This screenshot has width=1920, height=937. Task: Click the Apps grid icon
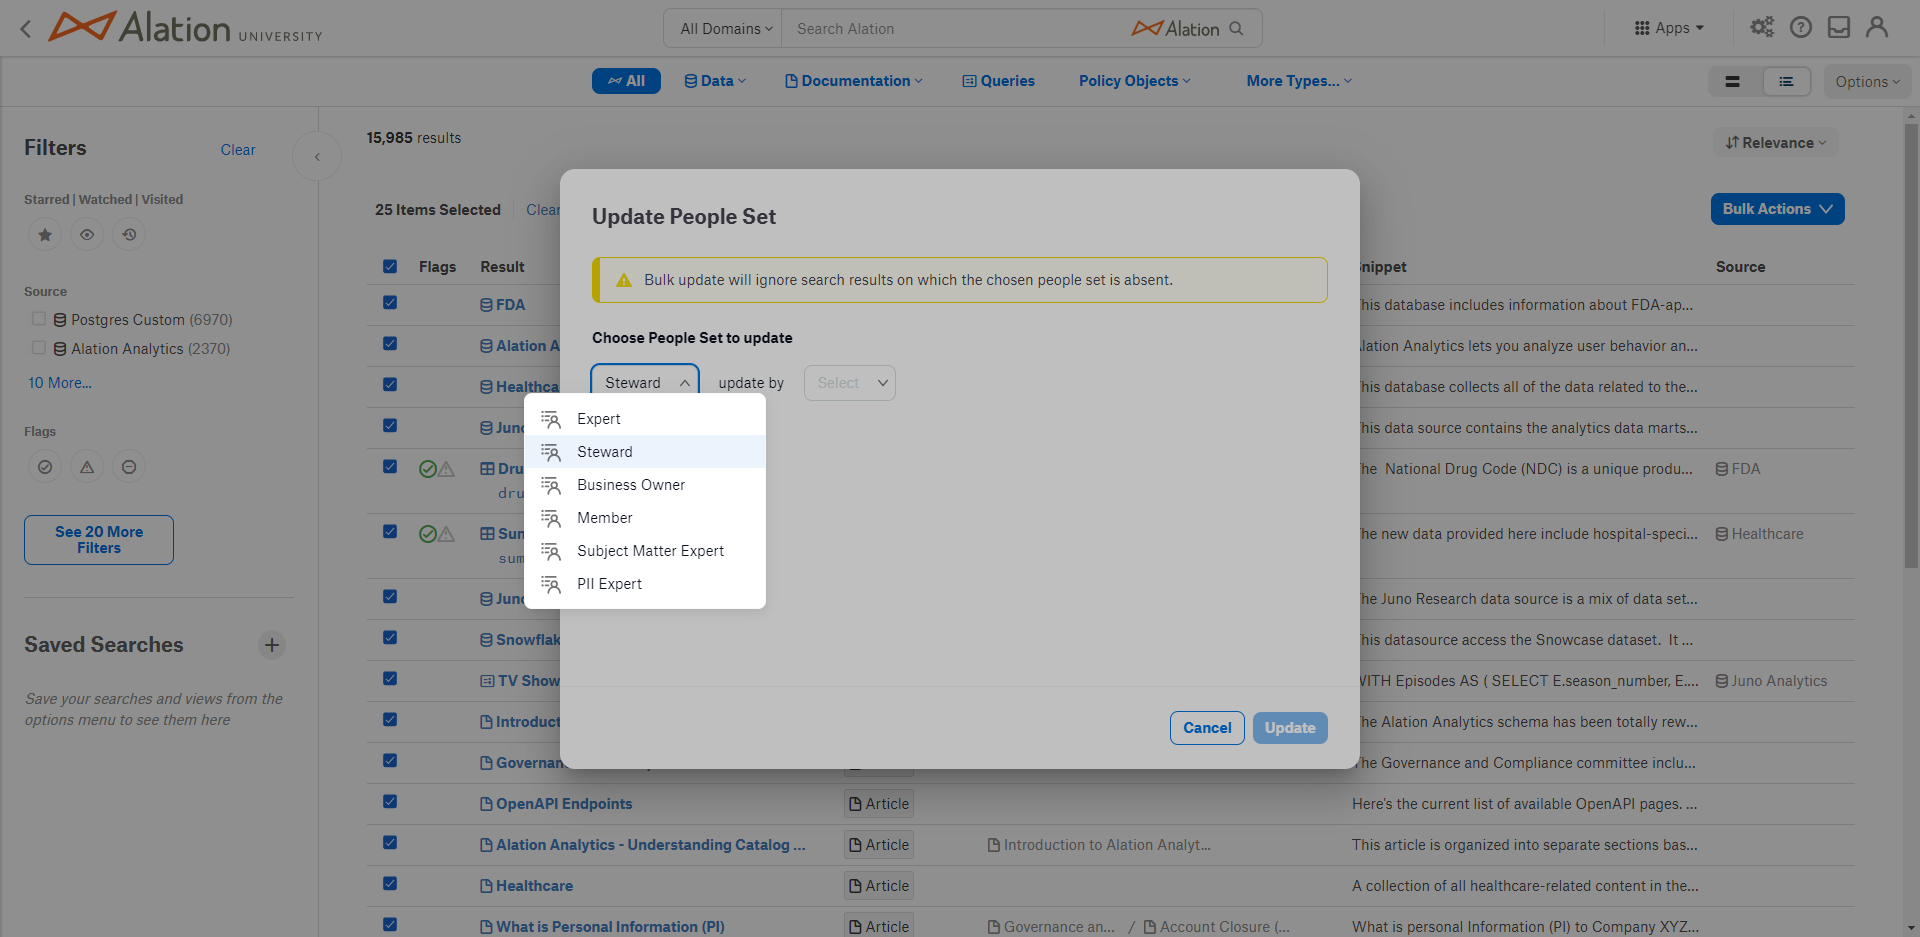[x=1642, y=28]
